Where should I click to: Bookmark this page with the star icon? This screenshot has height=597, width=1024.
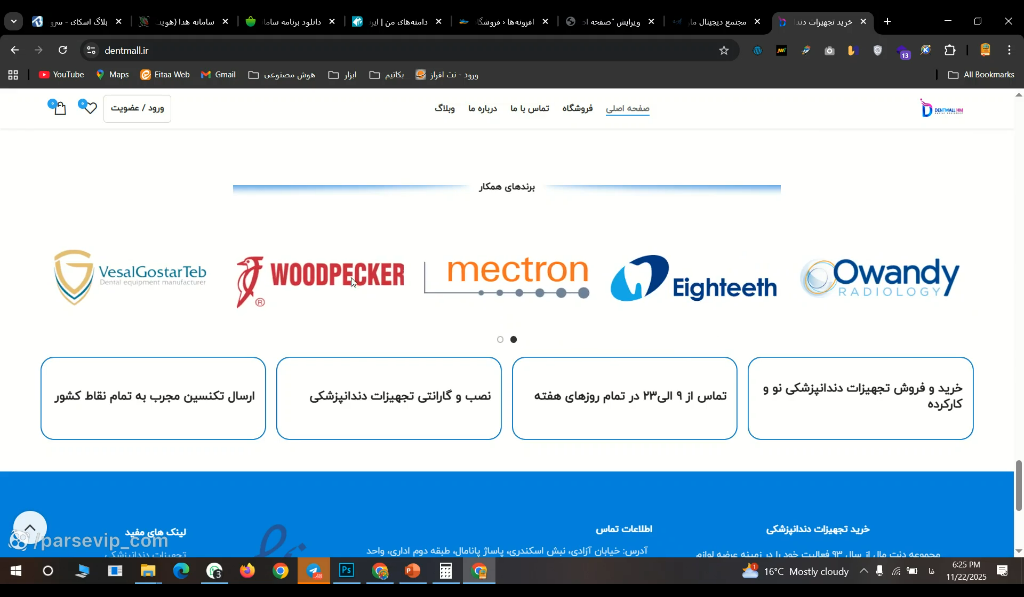[x=724, y=50]
